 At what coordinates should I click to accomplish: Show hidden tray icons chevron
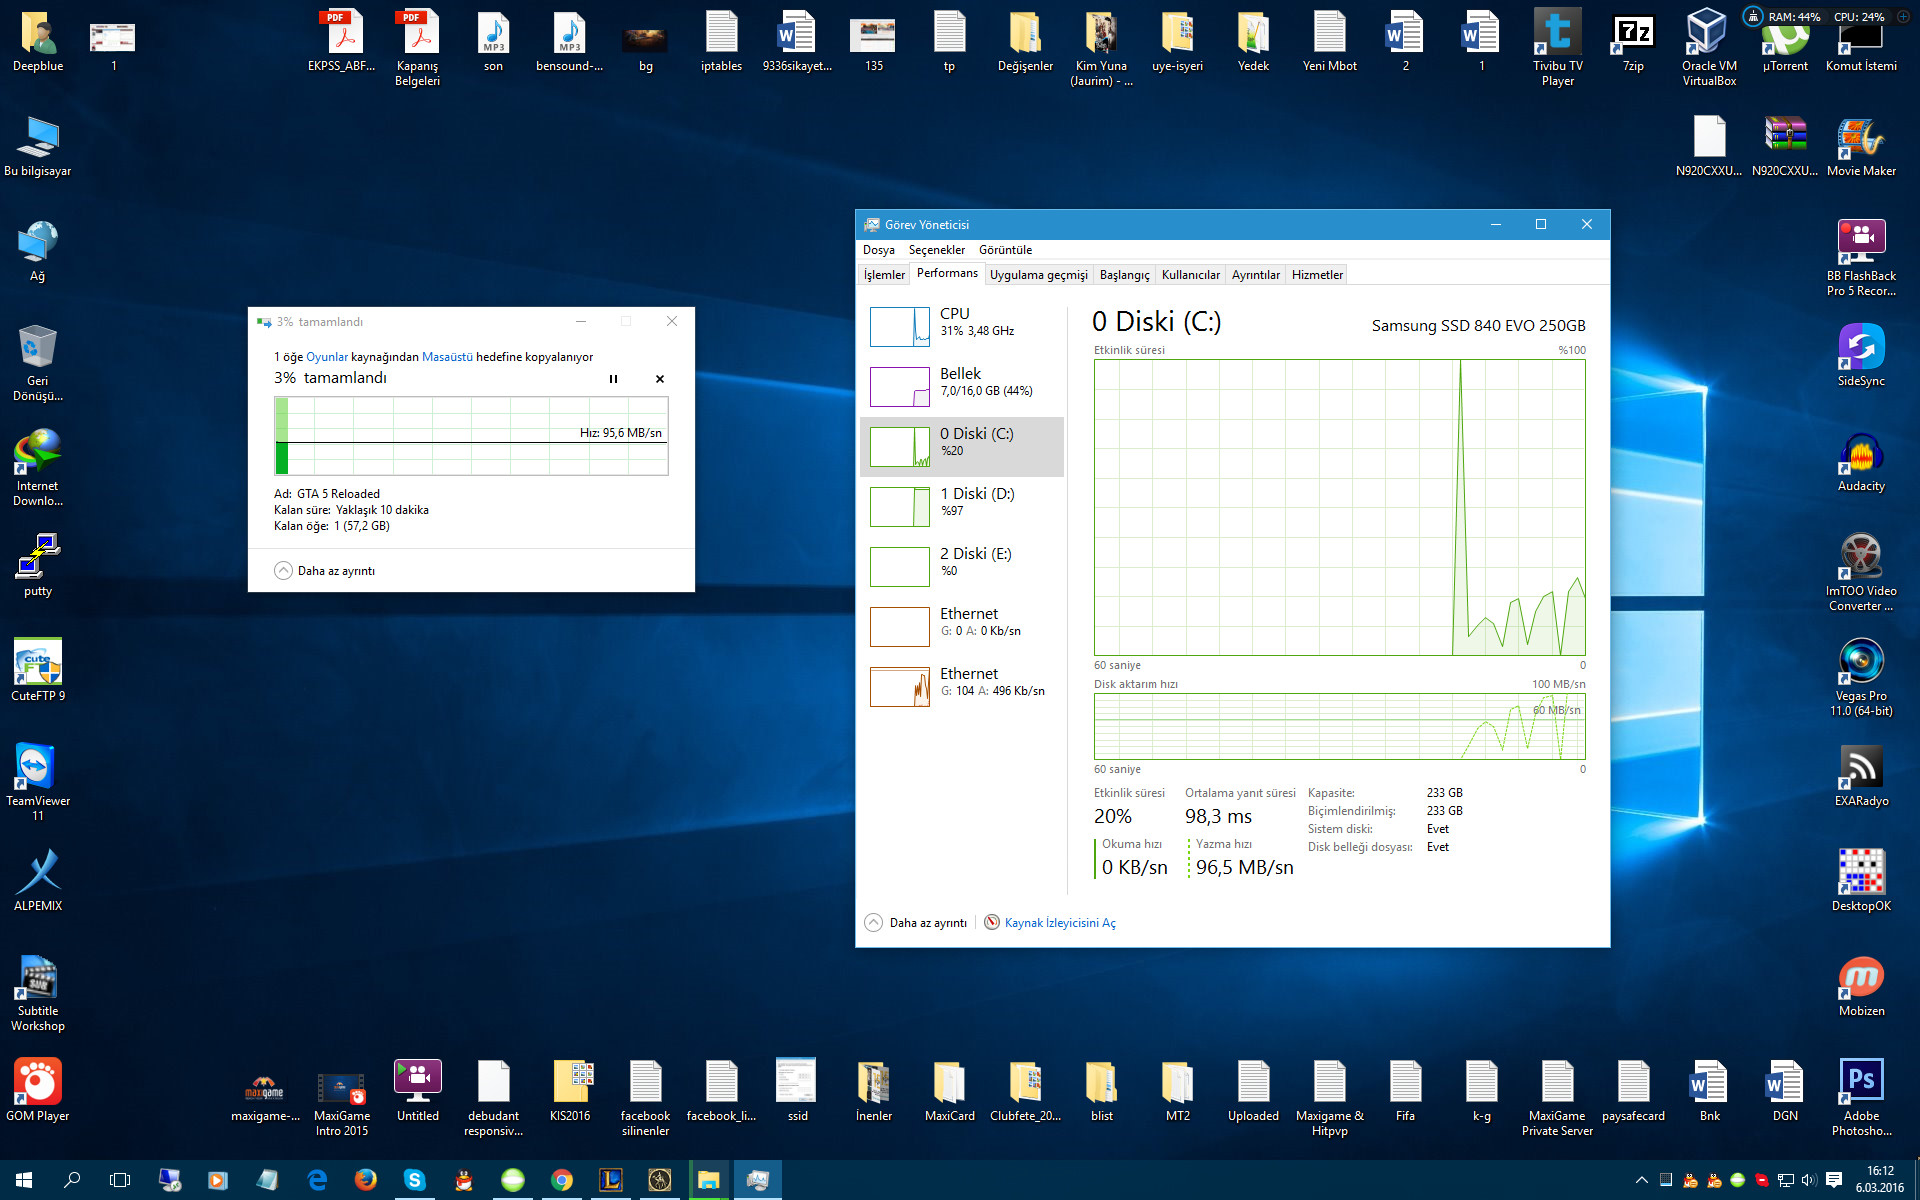point(1641,1180)
